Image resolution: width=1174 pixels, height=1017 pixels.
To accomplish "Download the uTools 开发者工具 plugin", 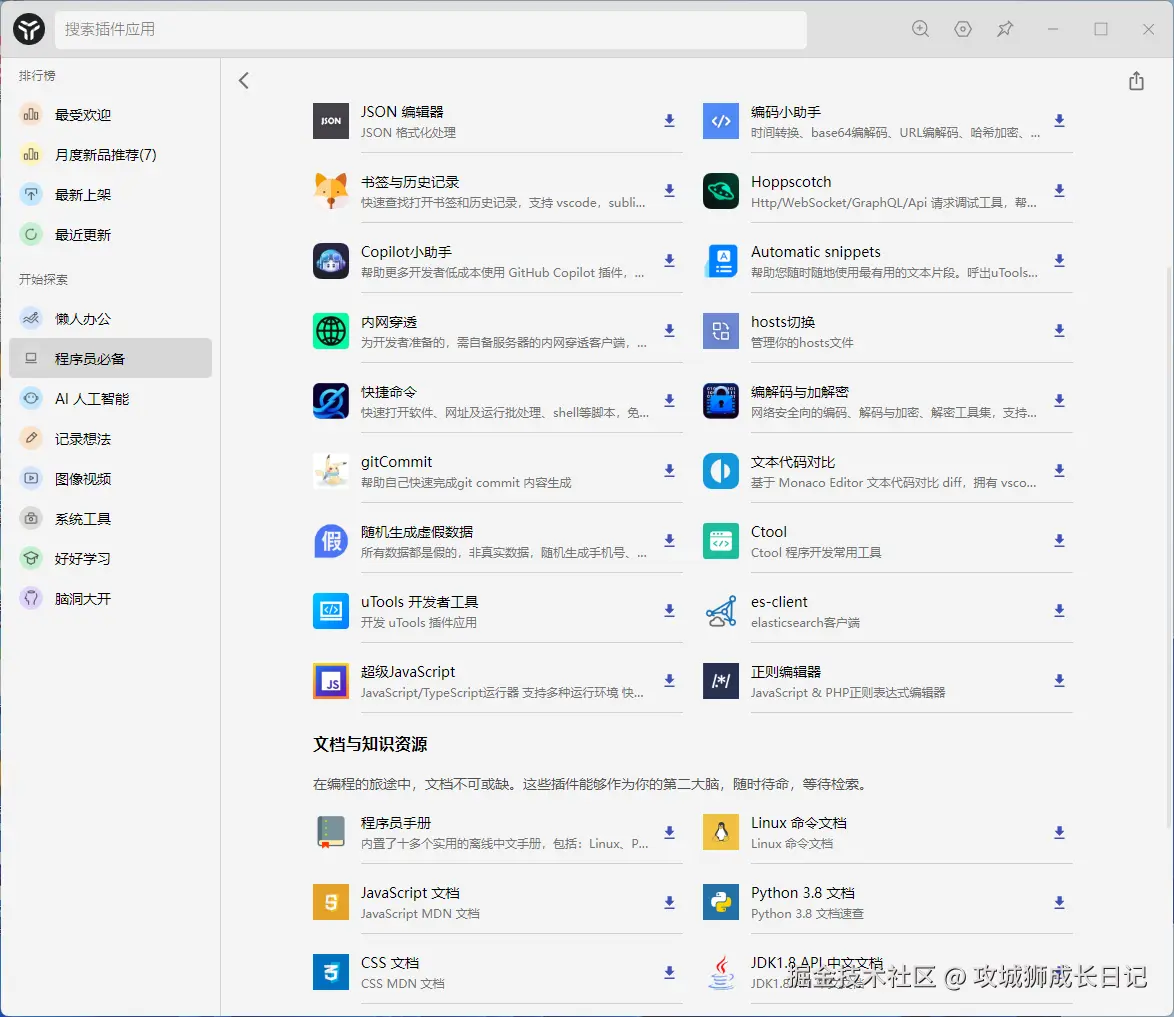I will click(669, 610).
